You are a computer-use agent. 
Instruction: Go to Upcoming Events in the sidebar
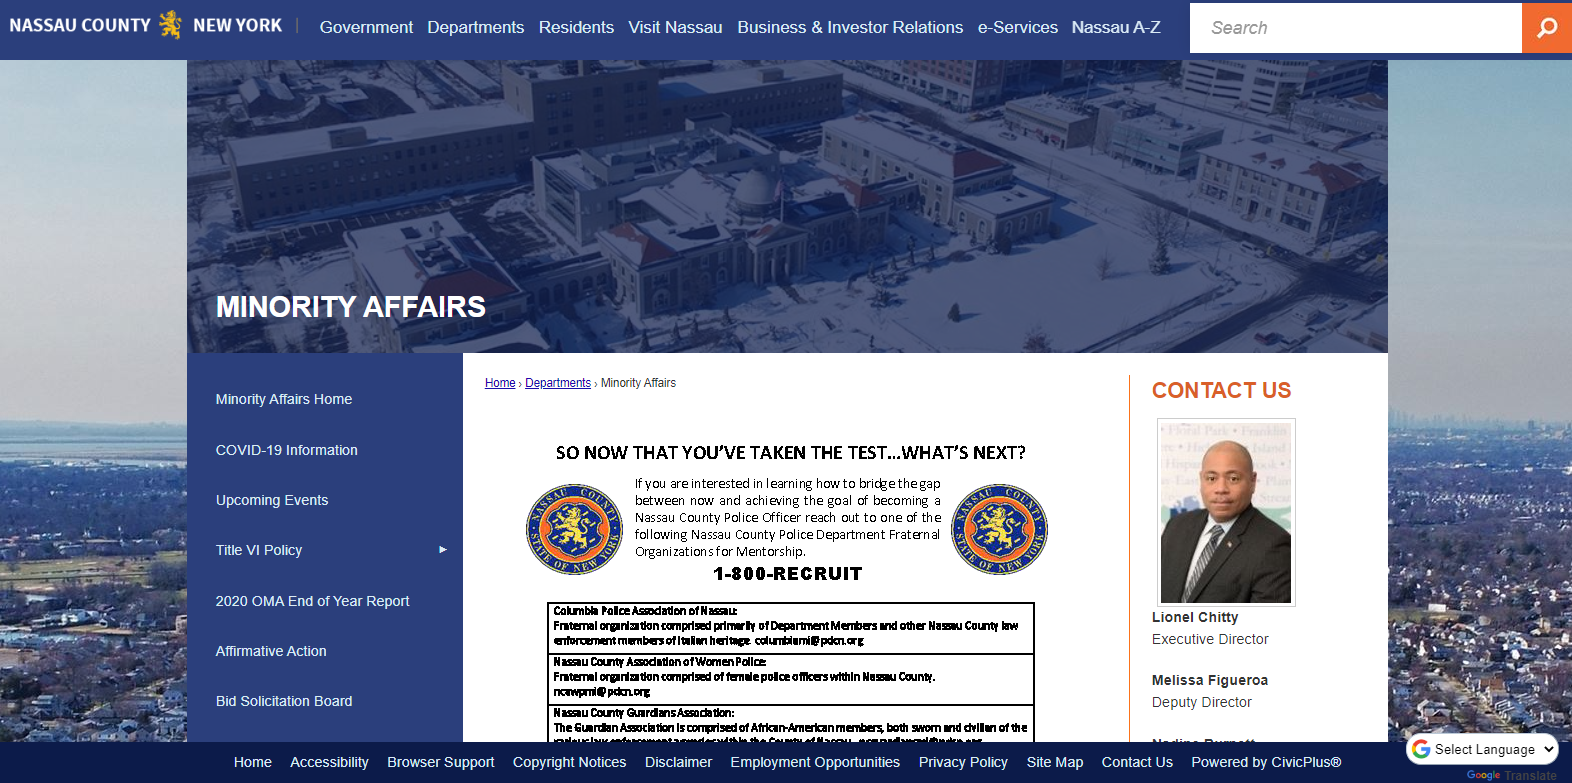point(272,500)
